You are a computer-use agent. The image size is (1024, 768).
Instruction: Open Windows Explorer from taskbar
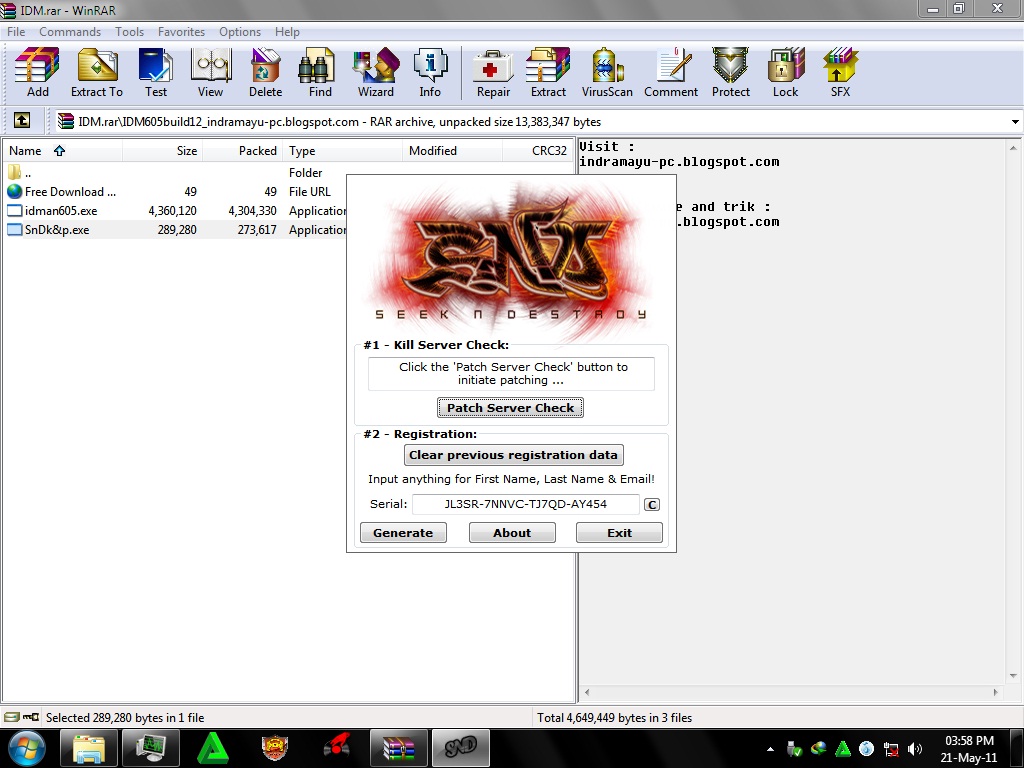89,748
